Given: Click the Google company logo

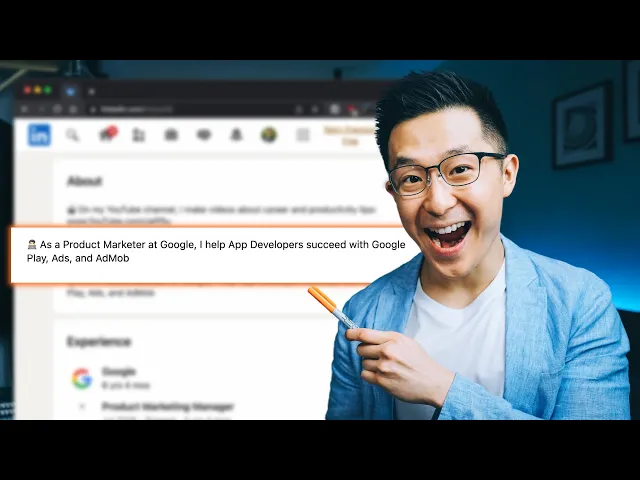Looking at the screenshot, I should pos(82,378).
